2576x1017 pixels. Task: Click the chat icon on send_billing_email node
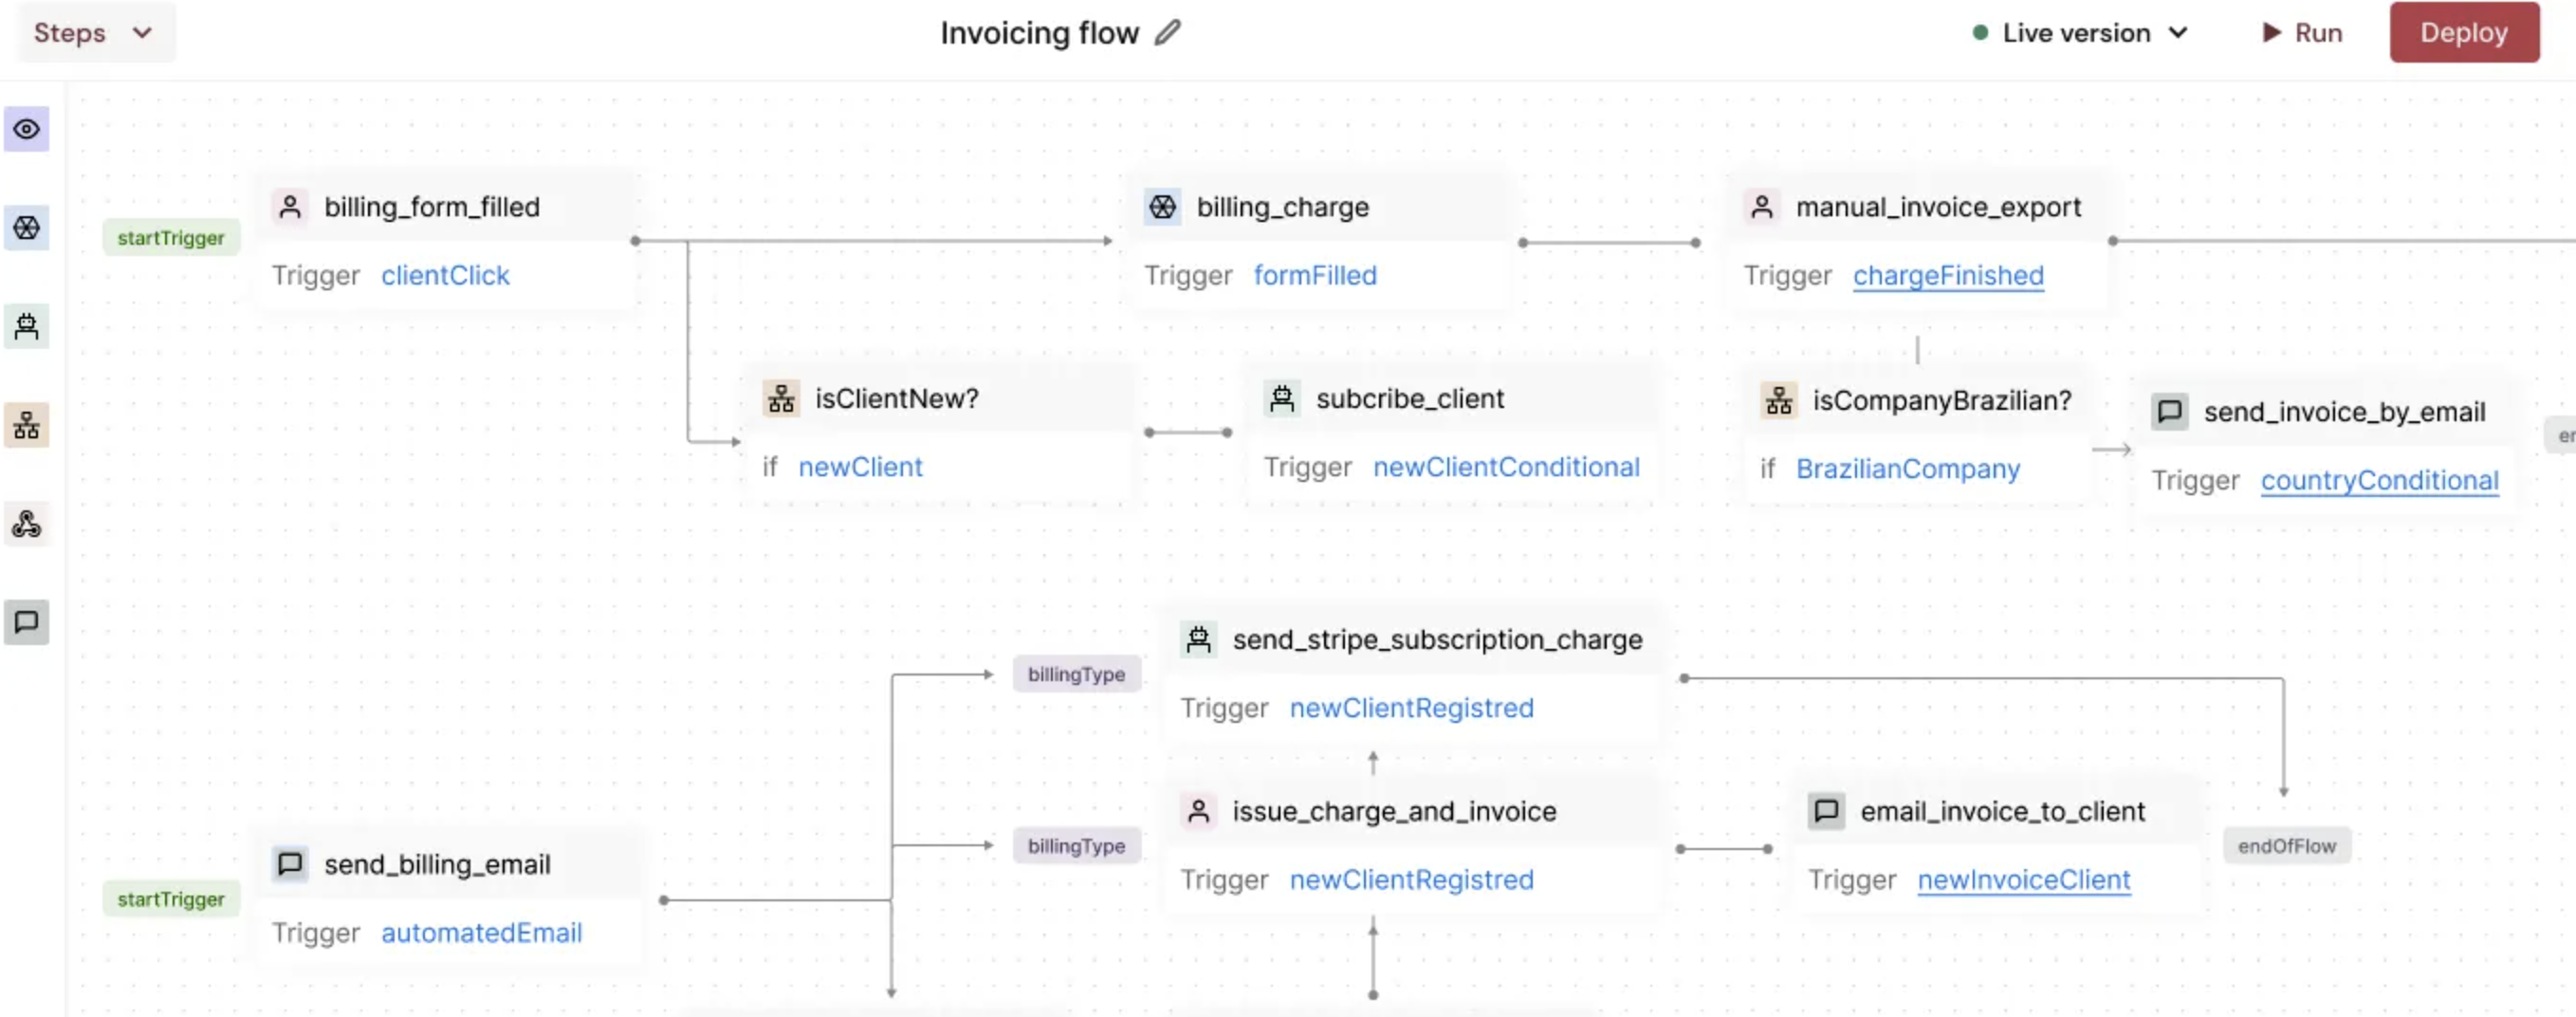point(290,864)
